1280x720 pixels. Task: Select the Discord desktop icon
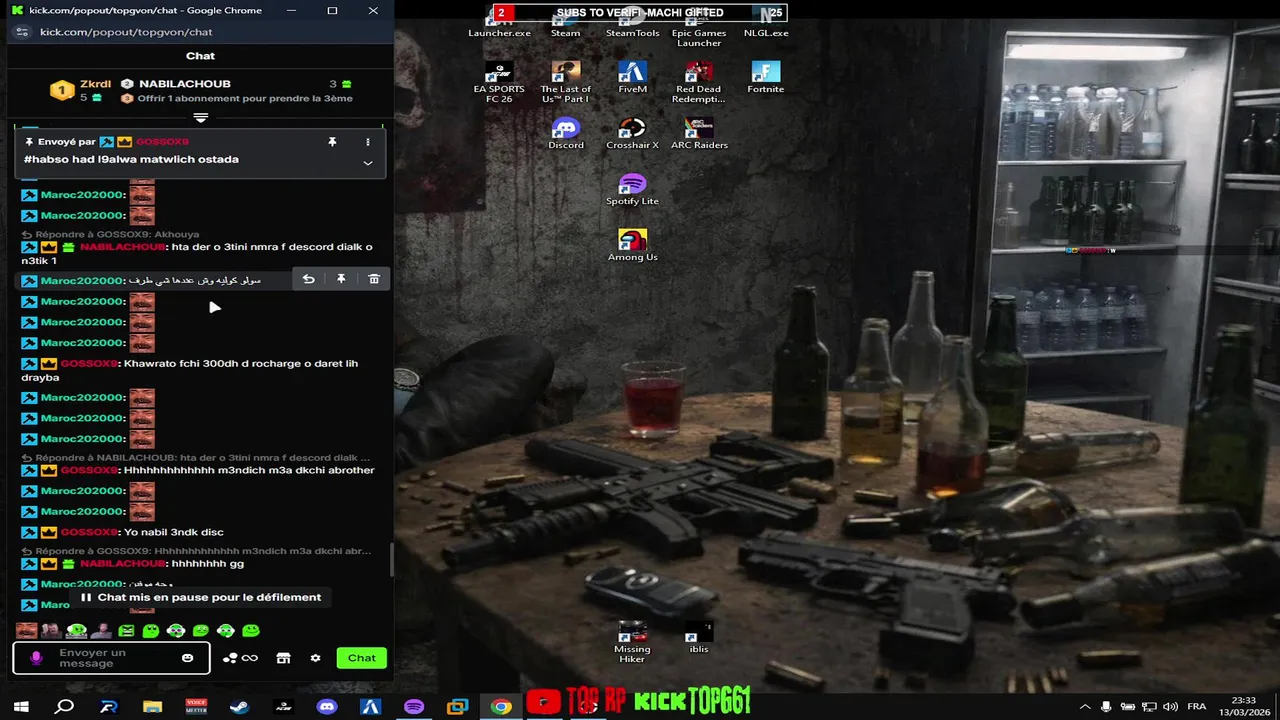click(x=565, y=134)
